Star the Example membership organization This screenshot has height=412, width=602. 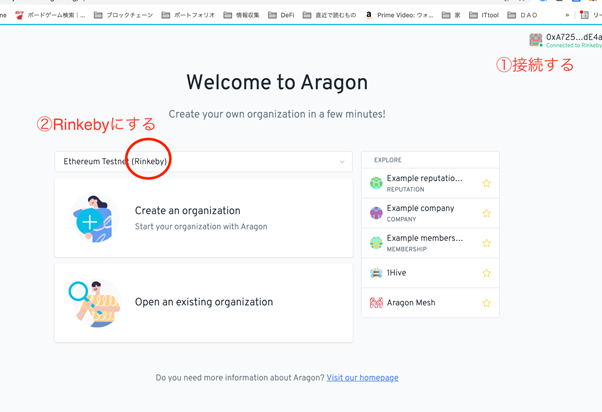point(486,243)
